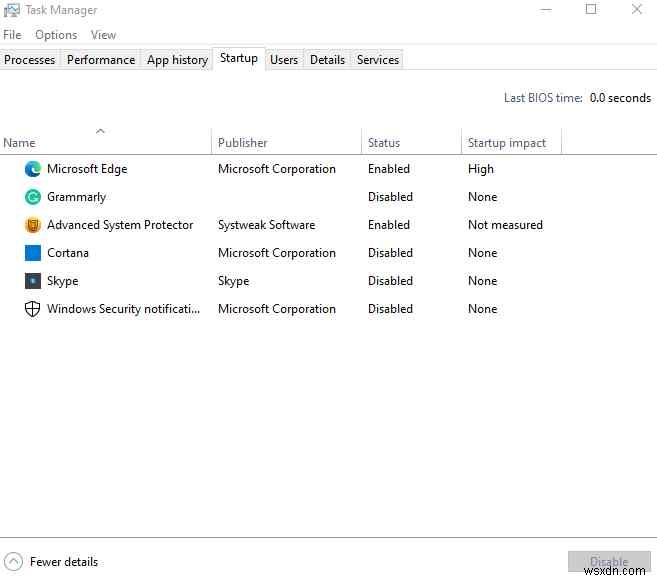
Task: Click Disabled status of Windows Security
Action: [391, 310]
